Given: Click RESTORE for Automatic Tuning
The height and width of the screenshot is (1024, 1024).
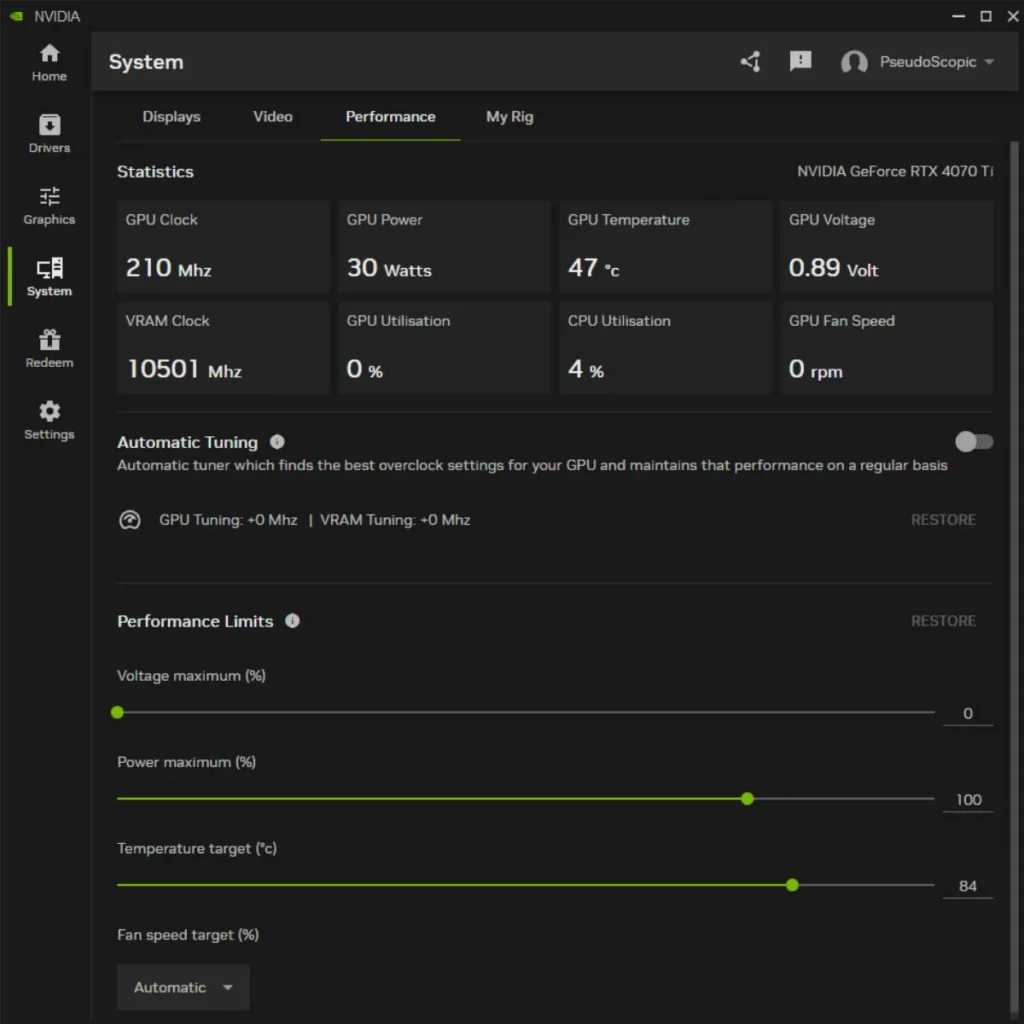Looking at the screenshot, I should coord(943,520).
